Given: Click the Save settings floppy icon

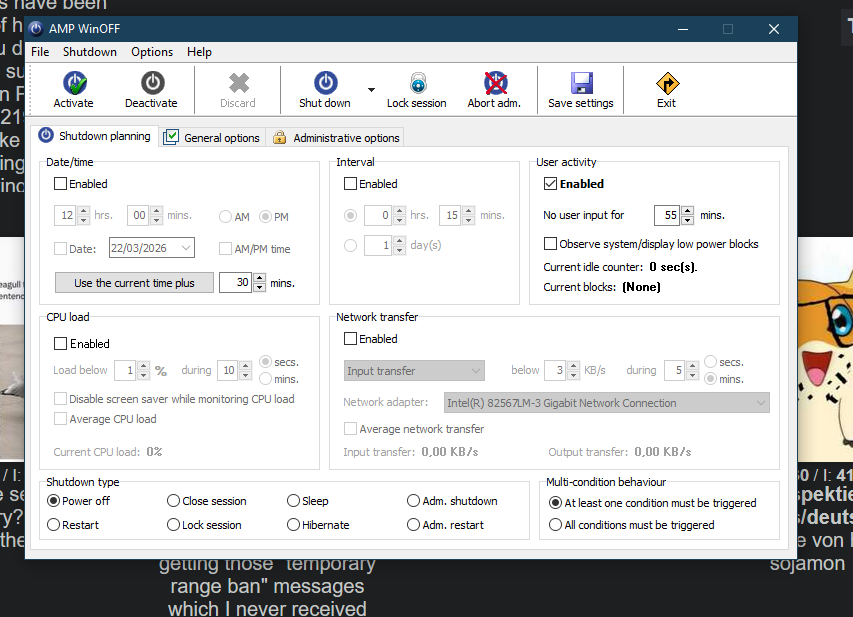Looking at the screenshot, I should pos(582,83).
